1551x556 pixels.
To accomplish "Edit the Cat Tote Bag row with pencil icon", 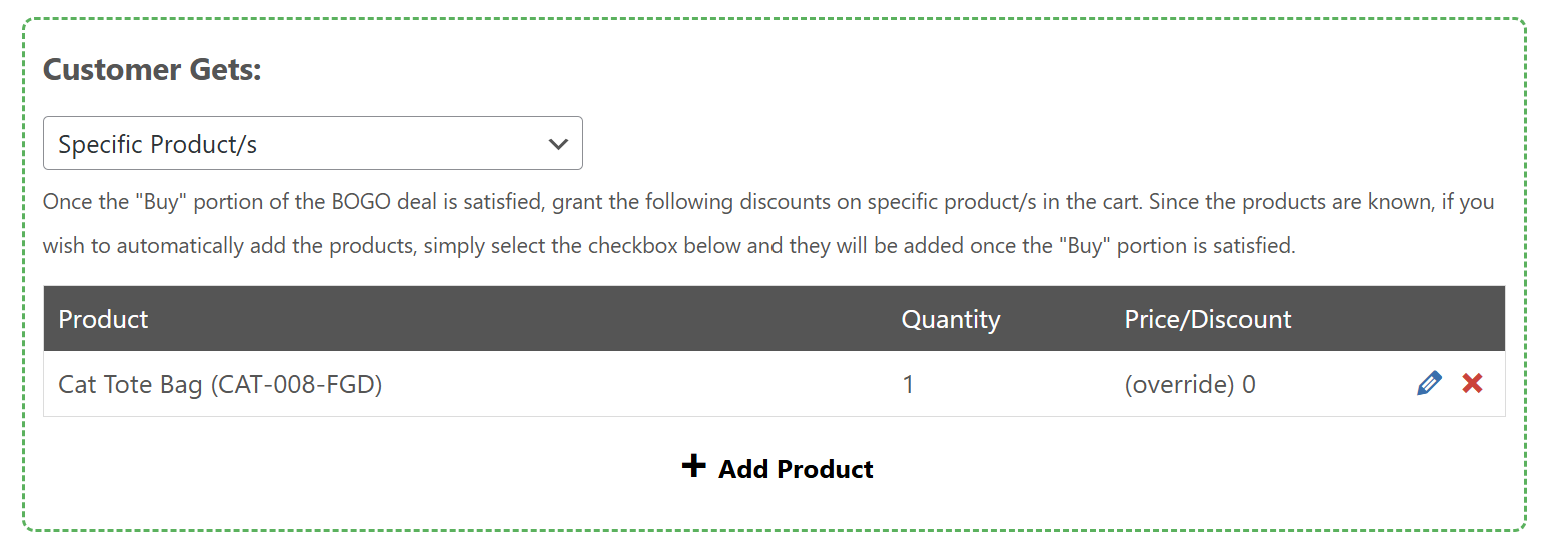I will [1430, 383].
